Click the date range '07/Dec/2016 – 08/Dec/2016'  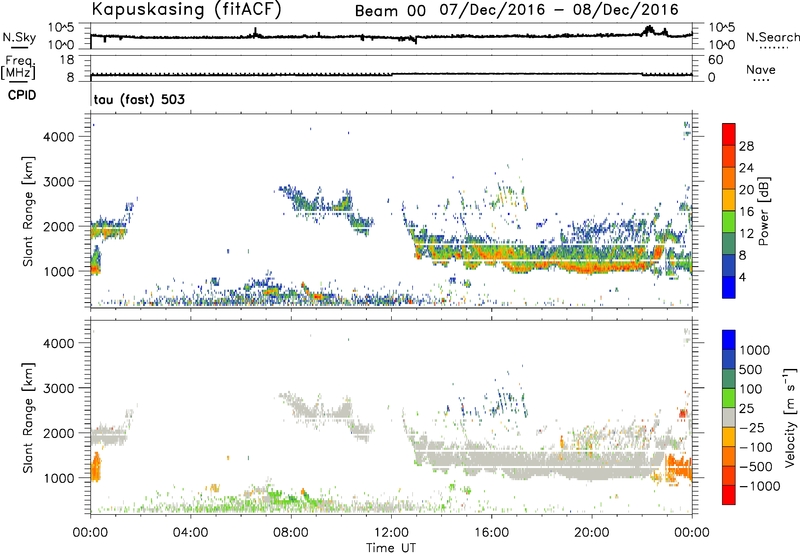coord(559,10)
